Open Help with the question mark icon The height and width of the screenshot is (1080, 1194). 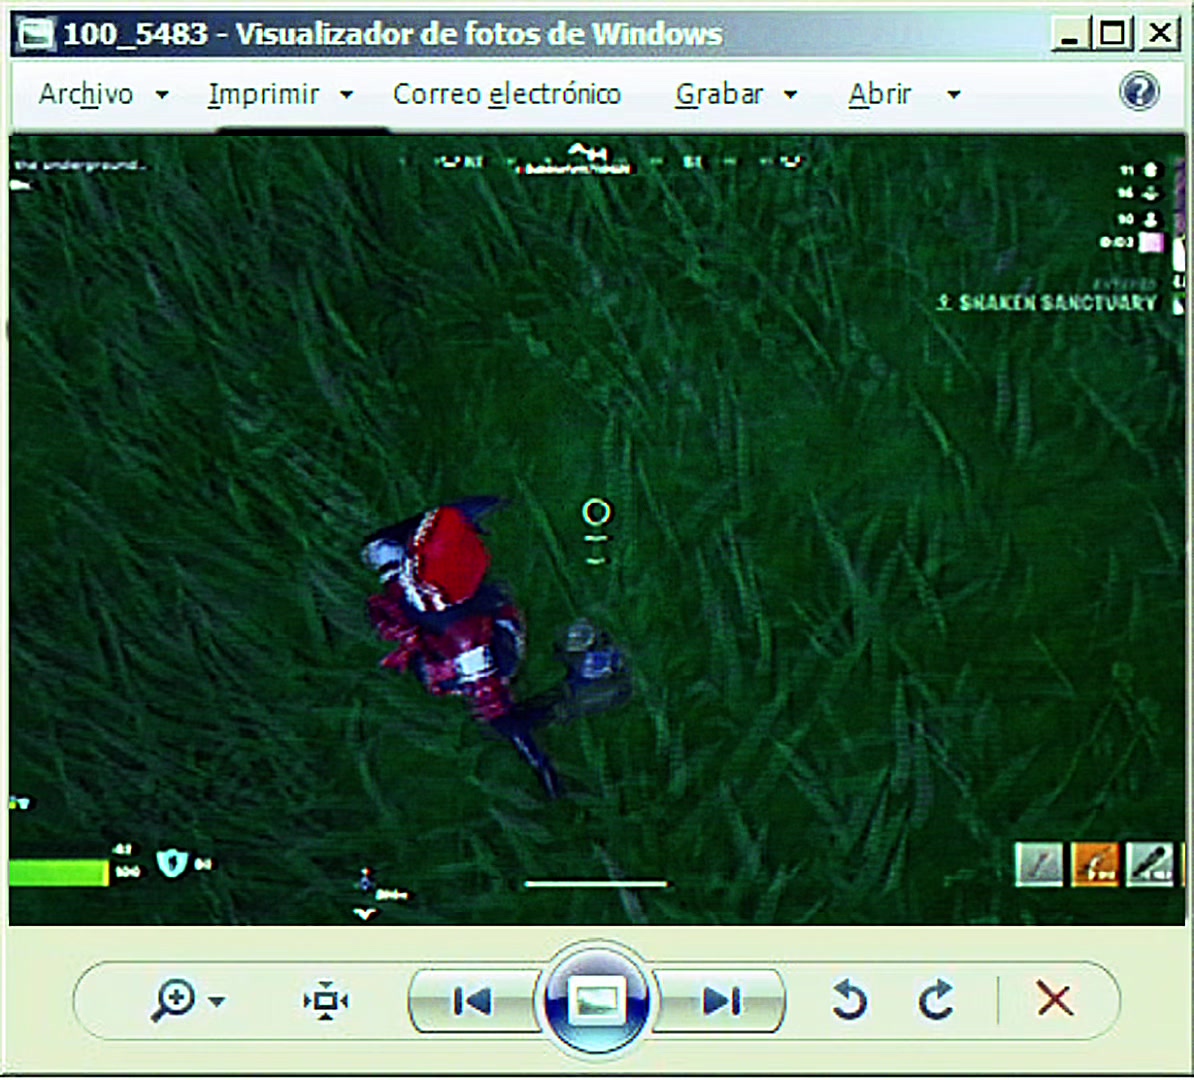click(1139, 92)
